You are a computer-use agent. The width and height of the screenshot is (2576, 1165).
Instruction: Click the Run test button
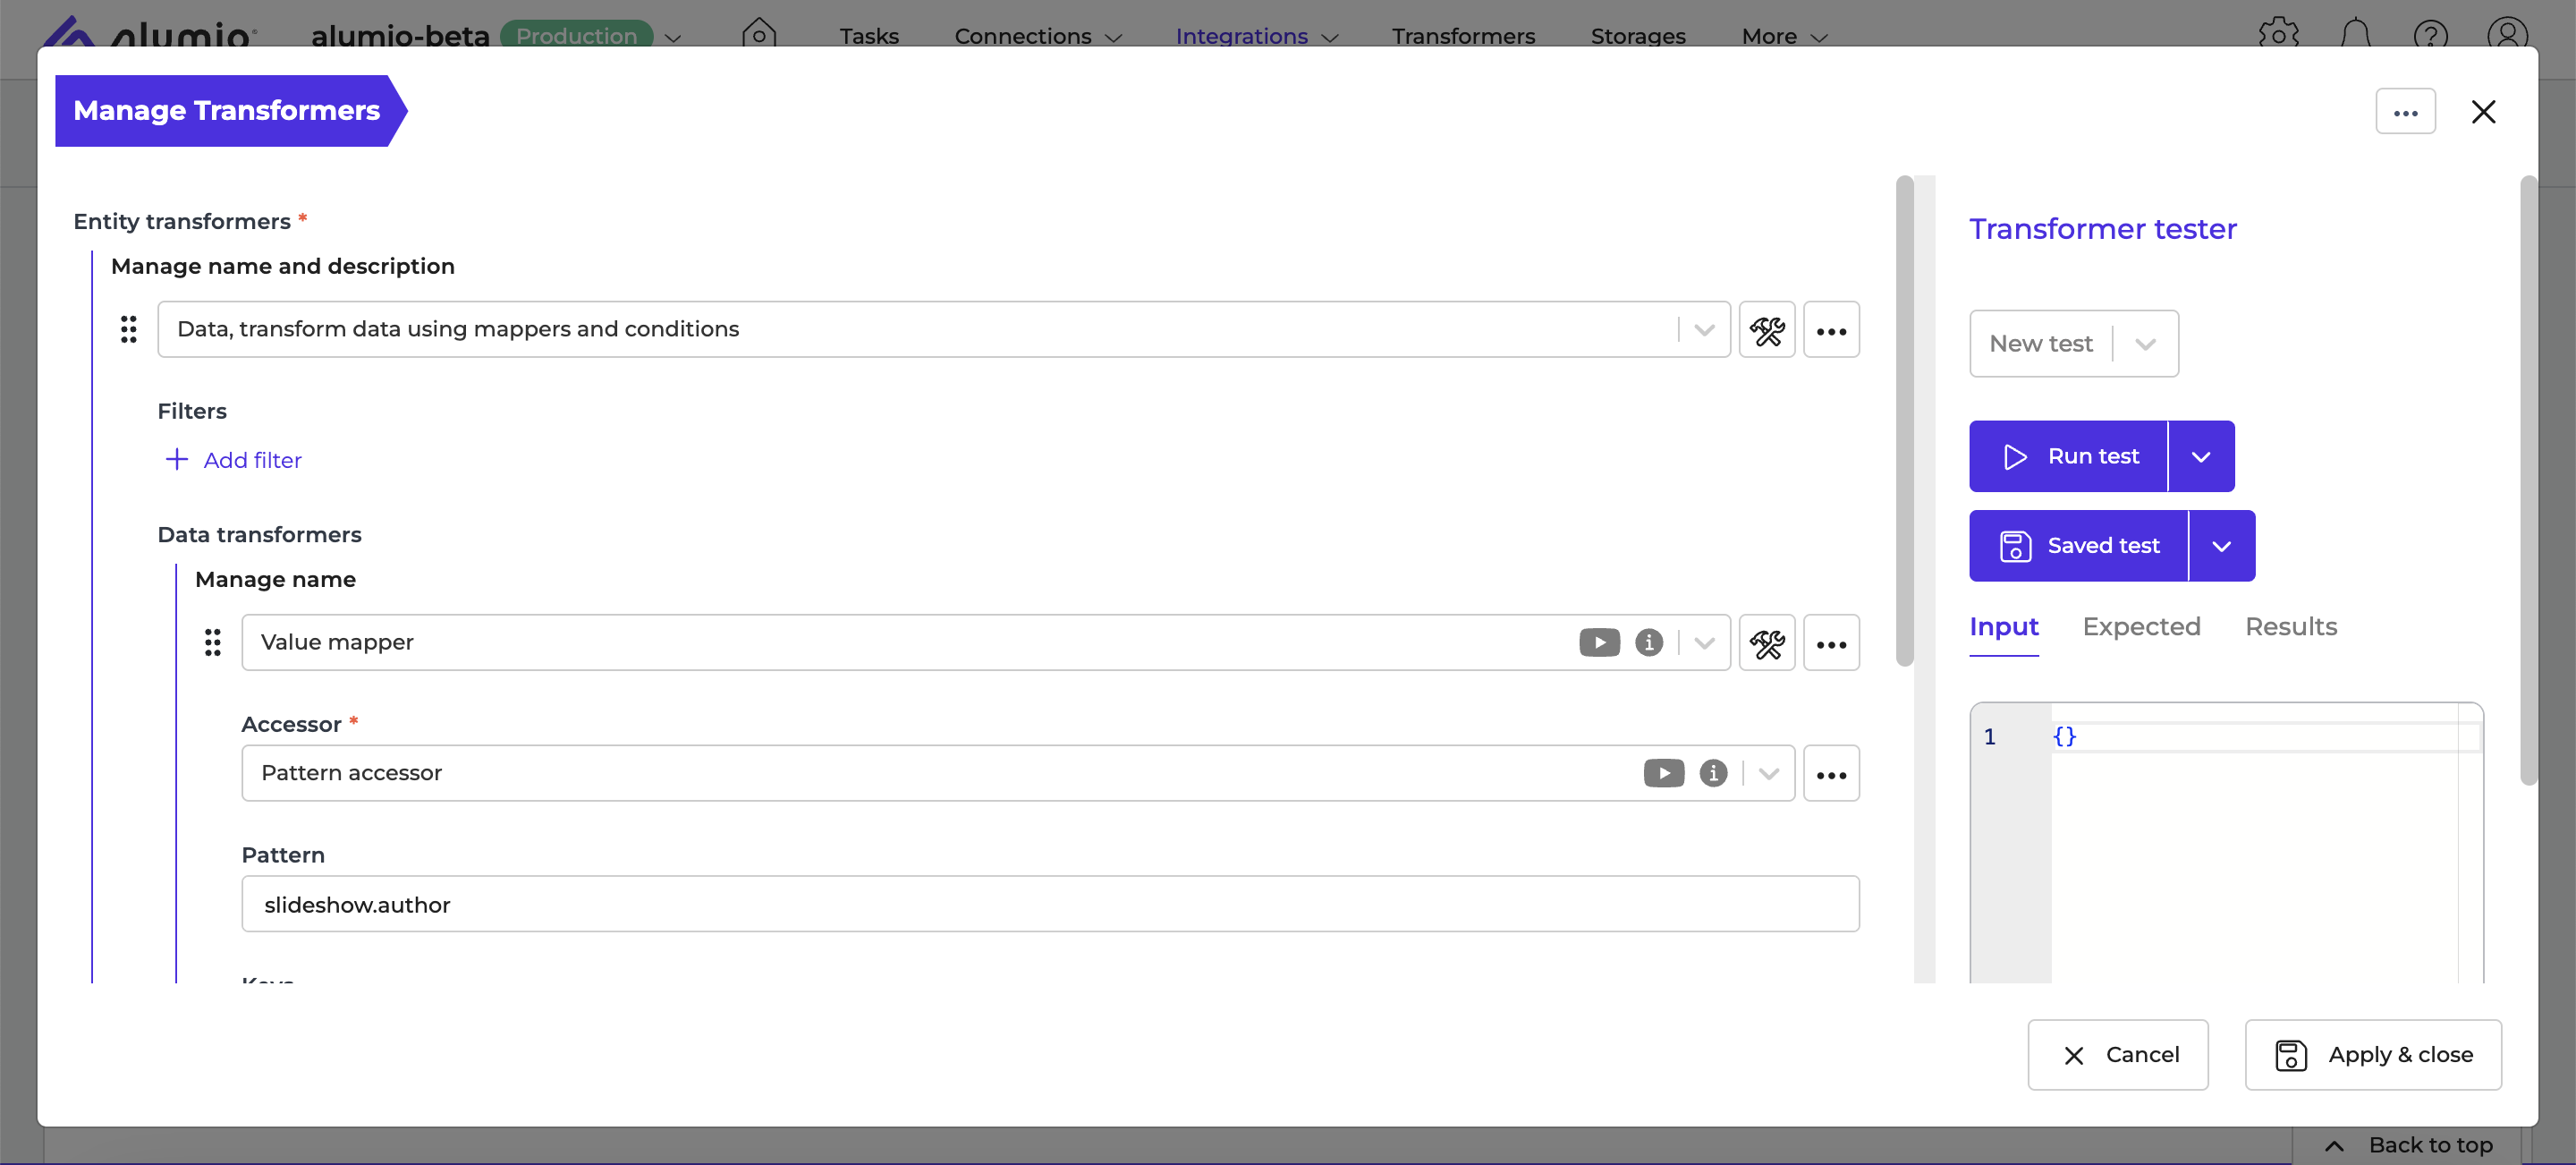click(2068, 456)
